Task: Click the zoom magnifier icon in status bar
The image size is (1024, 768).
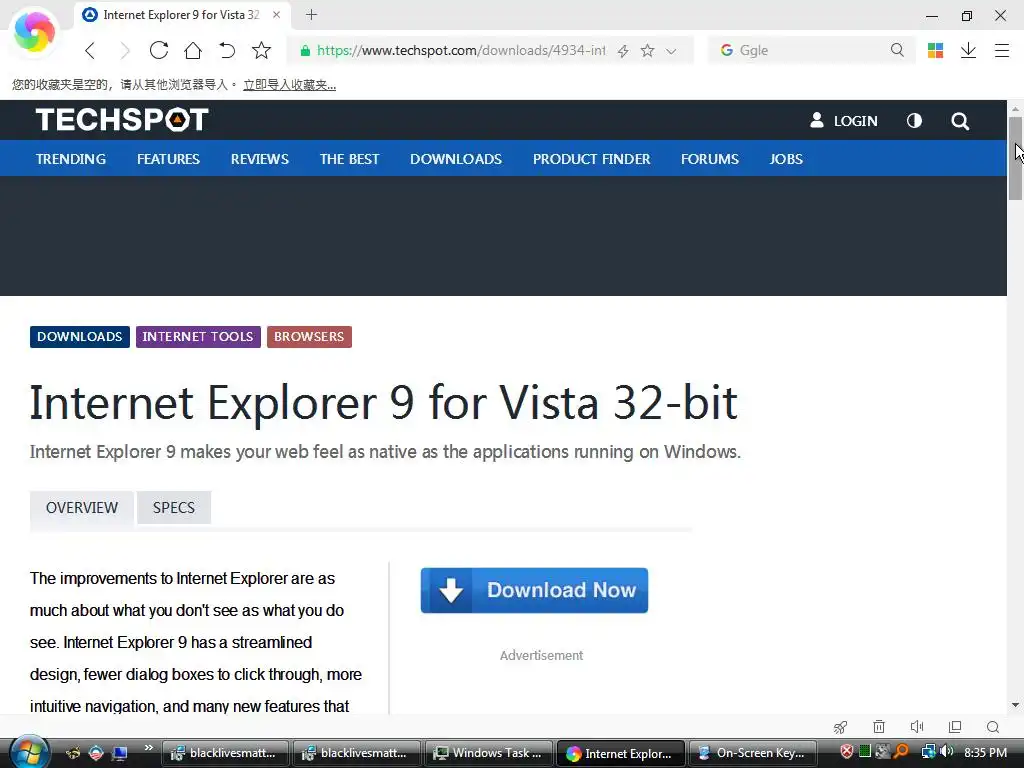Action: click(x=993, y=727)
